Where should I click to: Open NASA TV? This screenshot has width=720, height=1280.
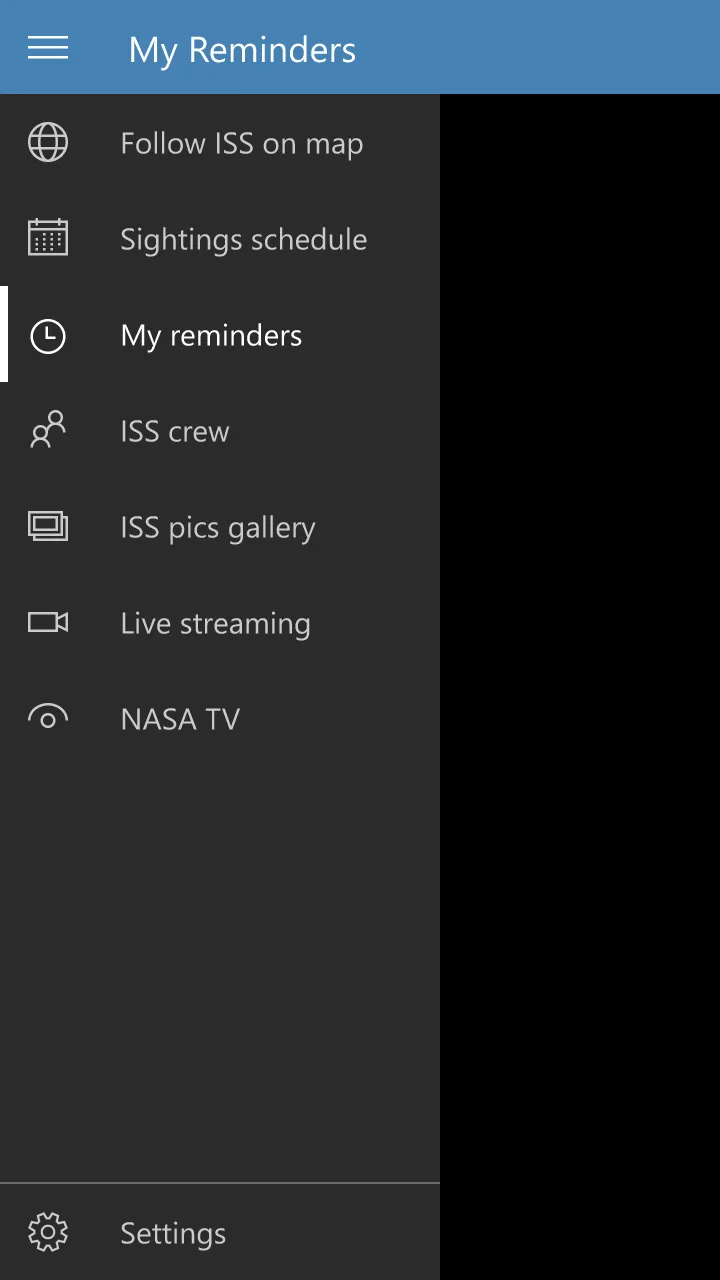(x=220, y=719)
